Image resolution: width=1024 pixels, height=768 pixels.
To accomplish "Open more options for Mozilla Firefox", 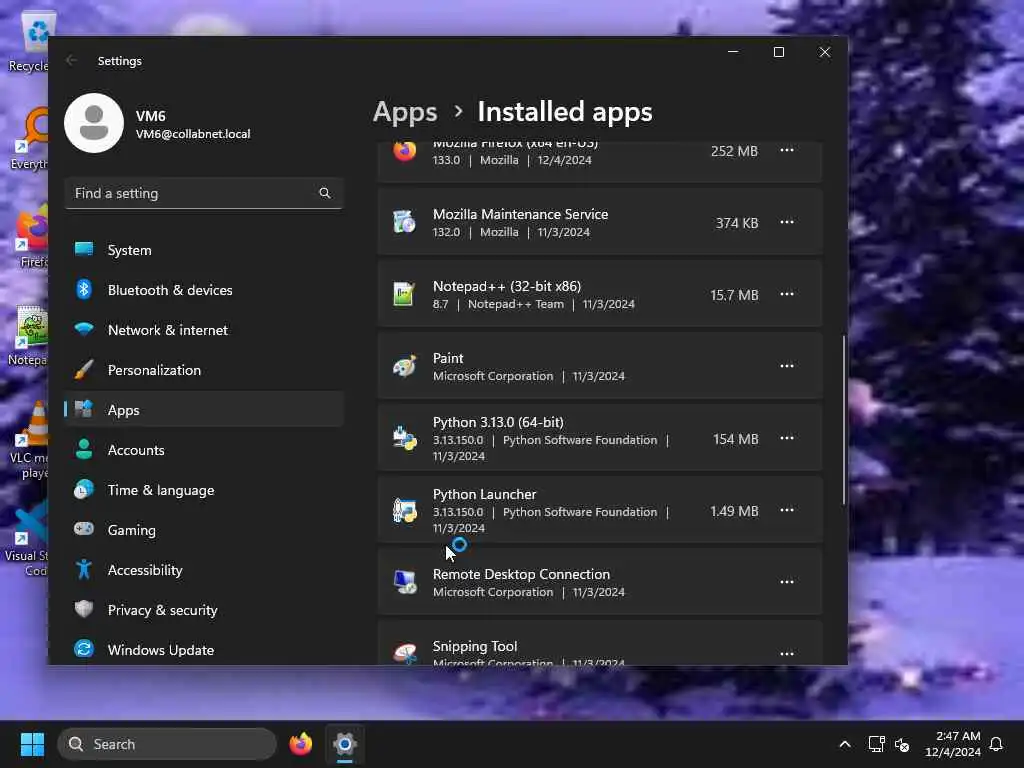I will [787, 150].
